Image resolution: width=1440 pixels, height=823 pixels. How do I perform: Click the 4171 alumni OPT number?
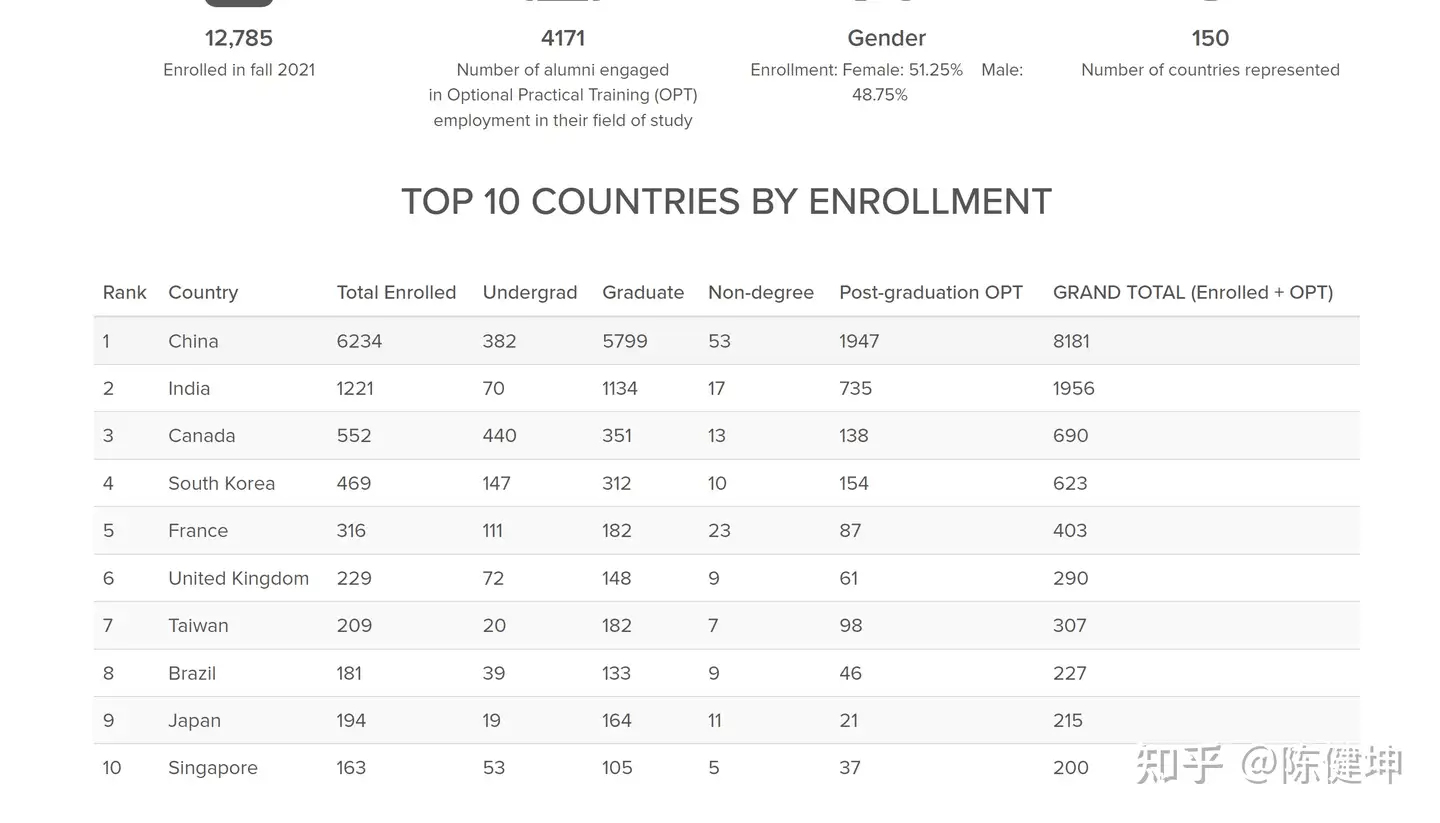(563, 39)
